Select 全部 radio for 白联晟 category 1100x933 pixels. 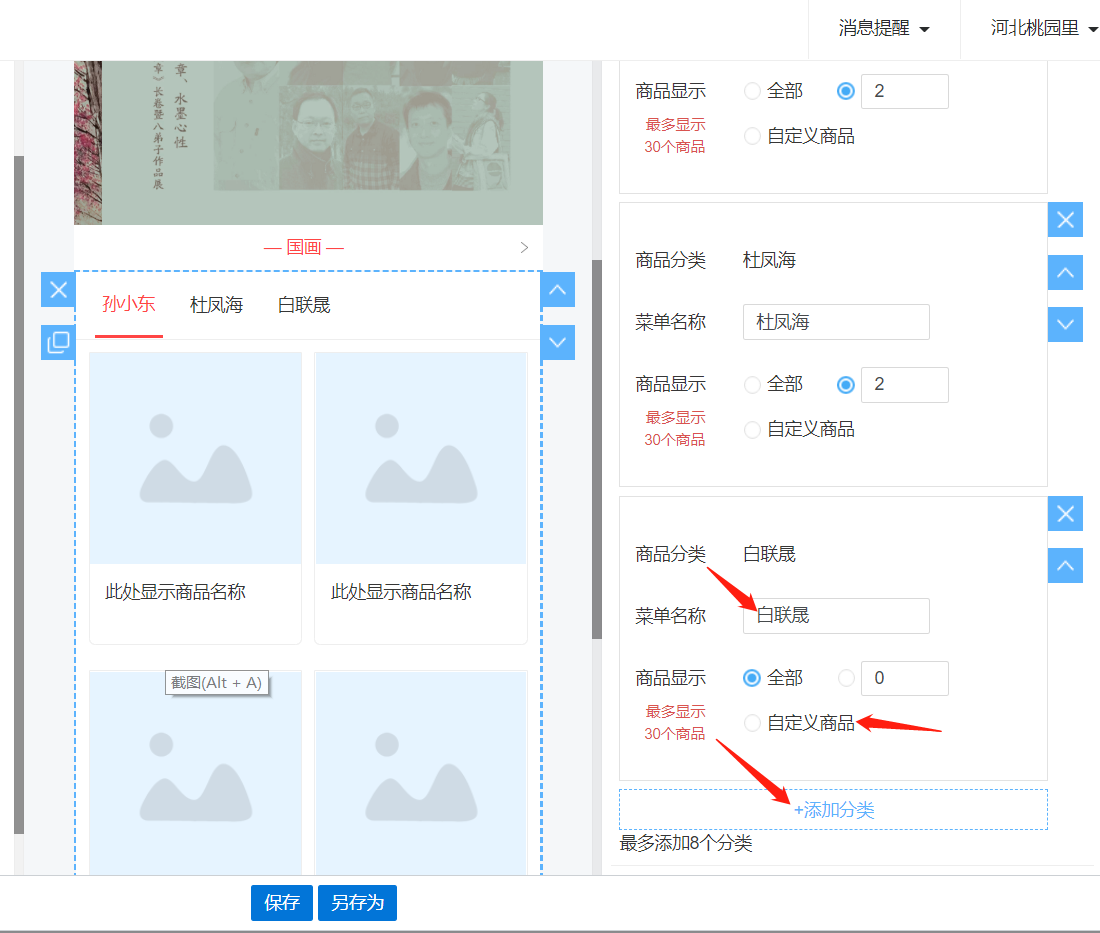pos(752,678)
